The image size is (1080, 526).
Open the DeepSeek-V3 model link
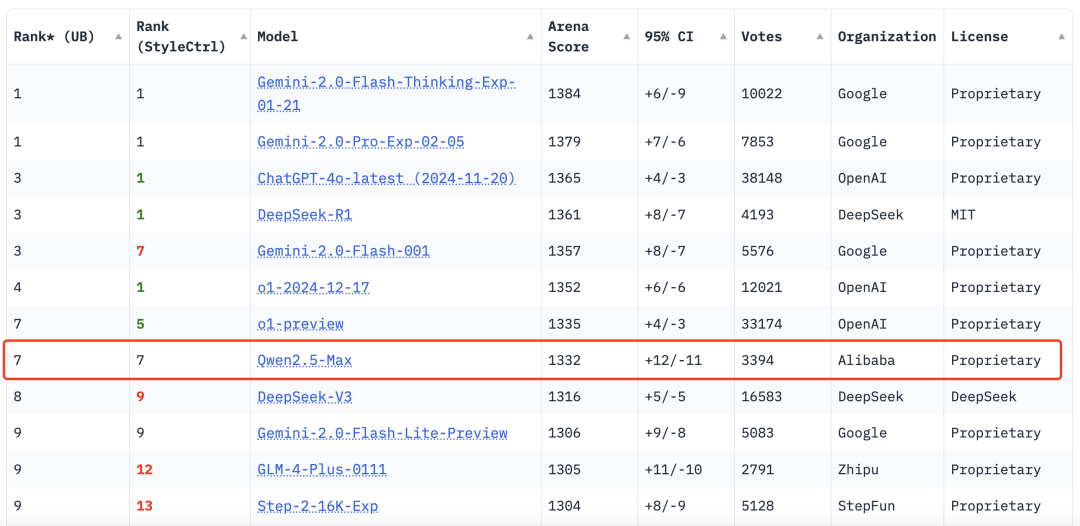304,397
